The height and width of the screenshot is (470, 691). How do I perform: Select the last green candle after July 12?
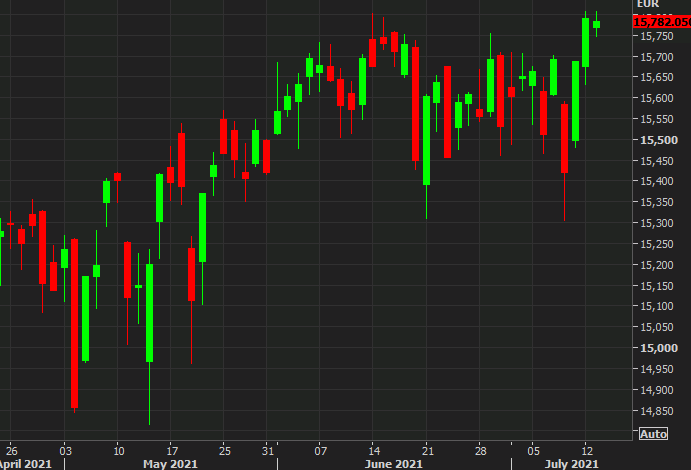point(596,24)
